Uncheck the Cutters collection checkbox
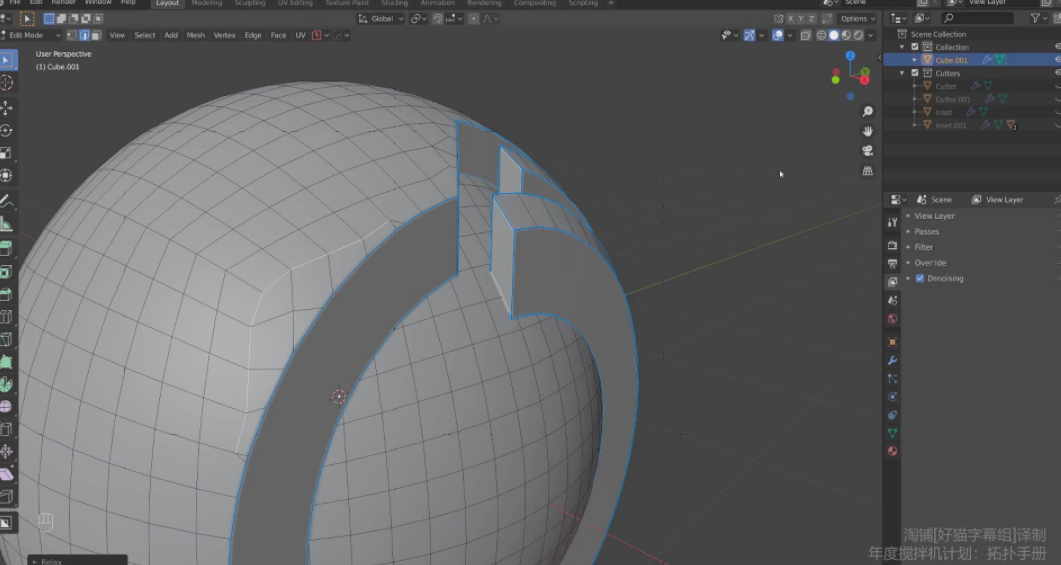 [x=915, y=73]
